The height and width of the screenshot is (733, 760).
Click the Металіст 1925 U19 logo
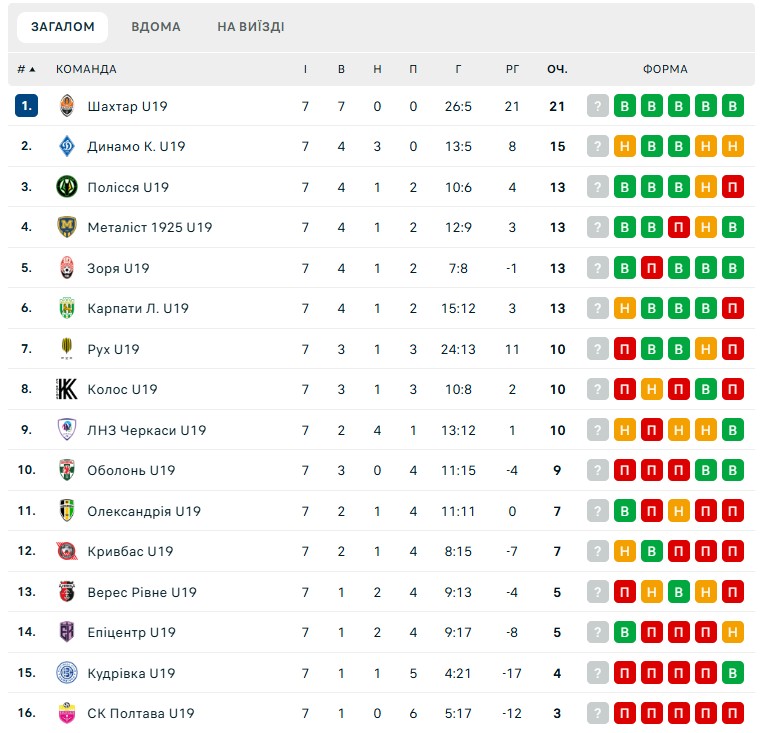67,227
